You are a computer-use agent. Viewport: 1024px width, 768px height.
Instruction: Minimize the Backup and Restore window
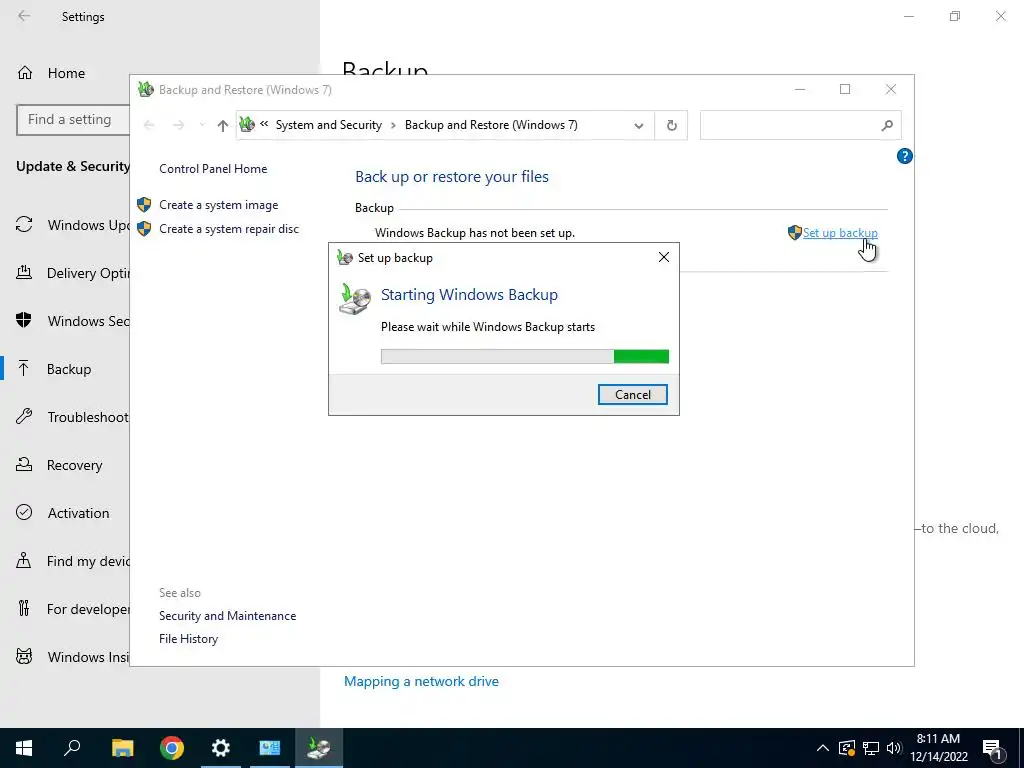click(x=800, y=89)
